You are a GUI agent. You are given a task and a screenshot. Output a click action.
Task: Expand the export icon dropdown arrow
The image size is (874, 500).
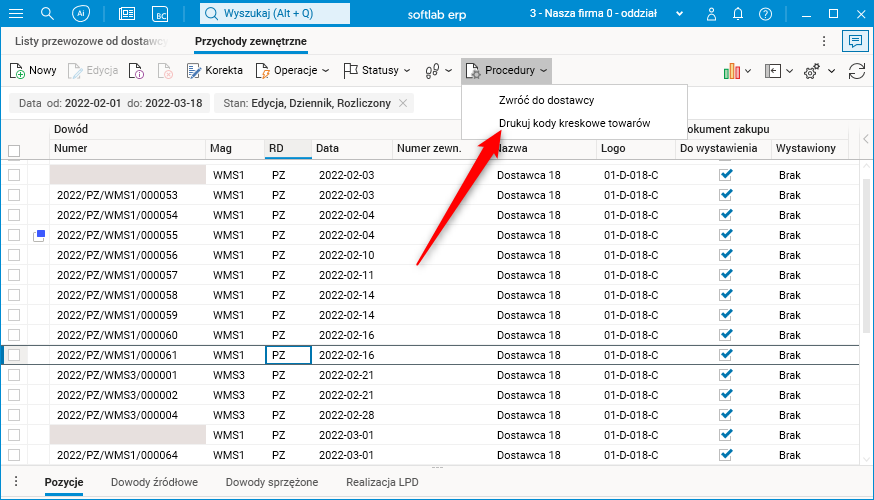pyautogui.click(x=789, y=71)
